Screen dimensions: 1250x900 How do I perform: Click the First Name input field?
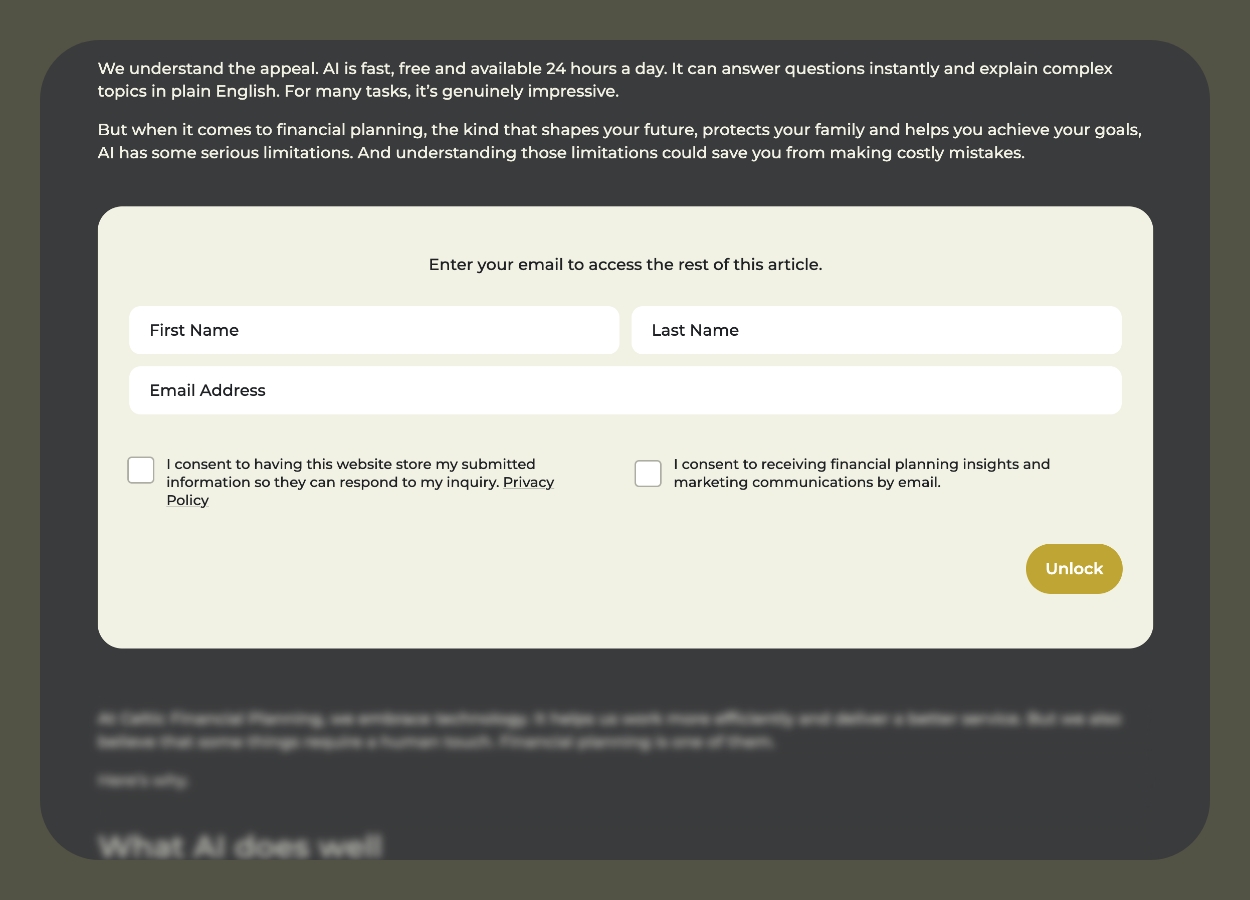click(374, 330)
